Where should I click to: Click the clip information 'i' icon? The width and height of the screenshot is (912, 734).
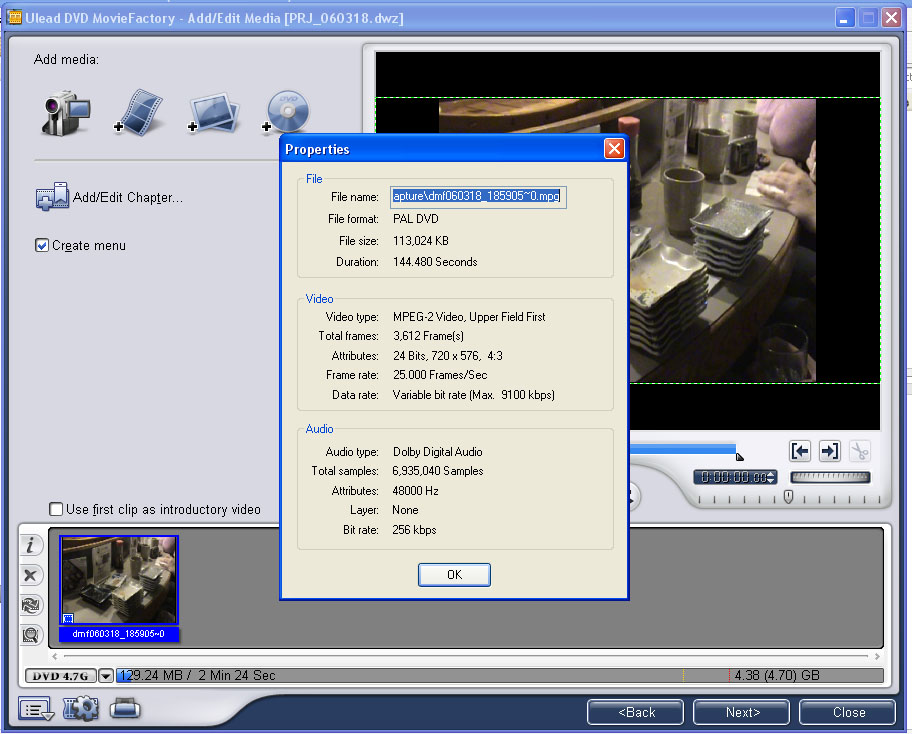tap(31, 546)
